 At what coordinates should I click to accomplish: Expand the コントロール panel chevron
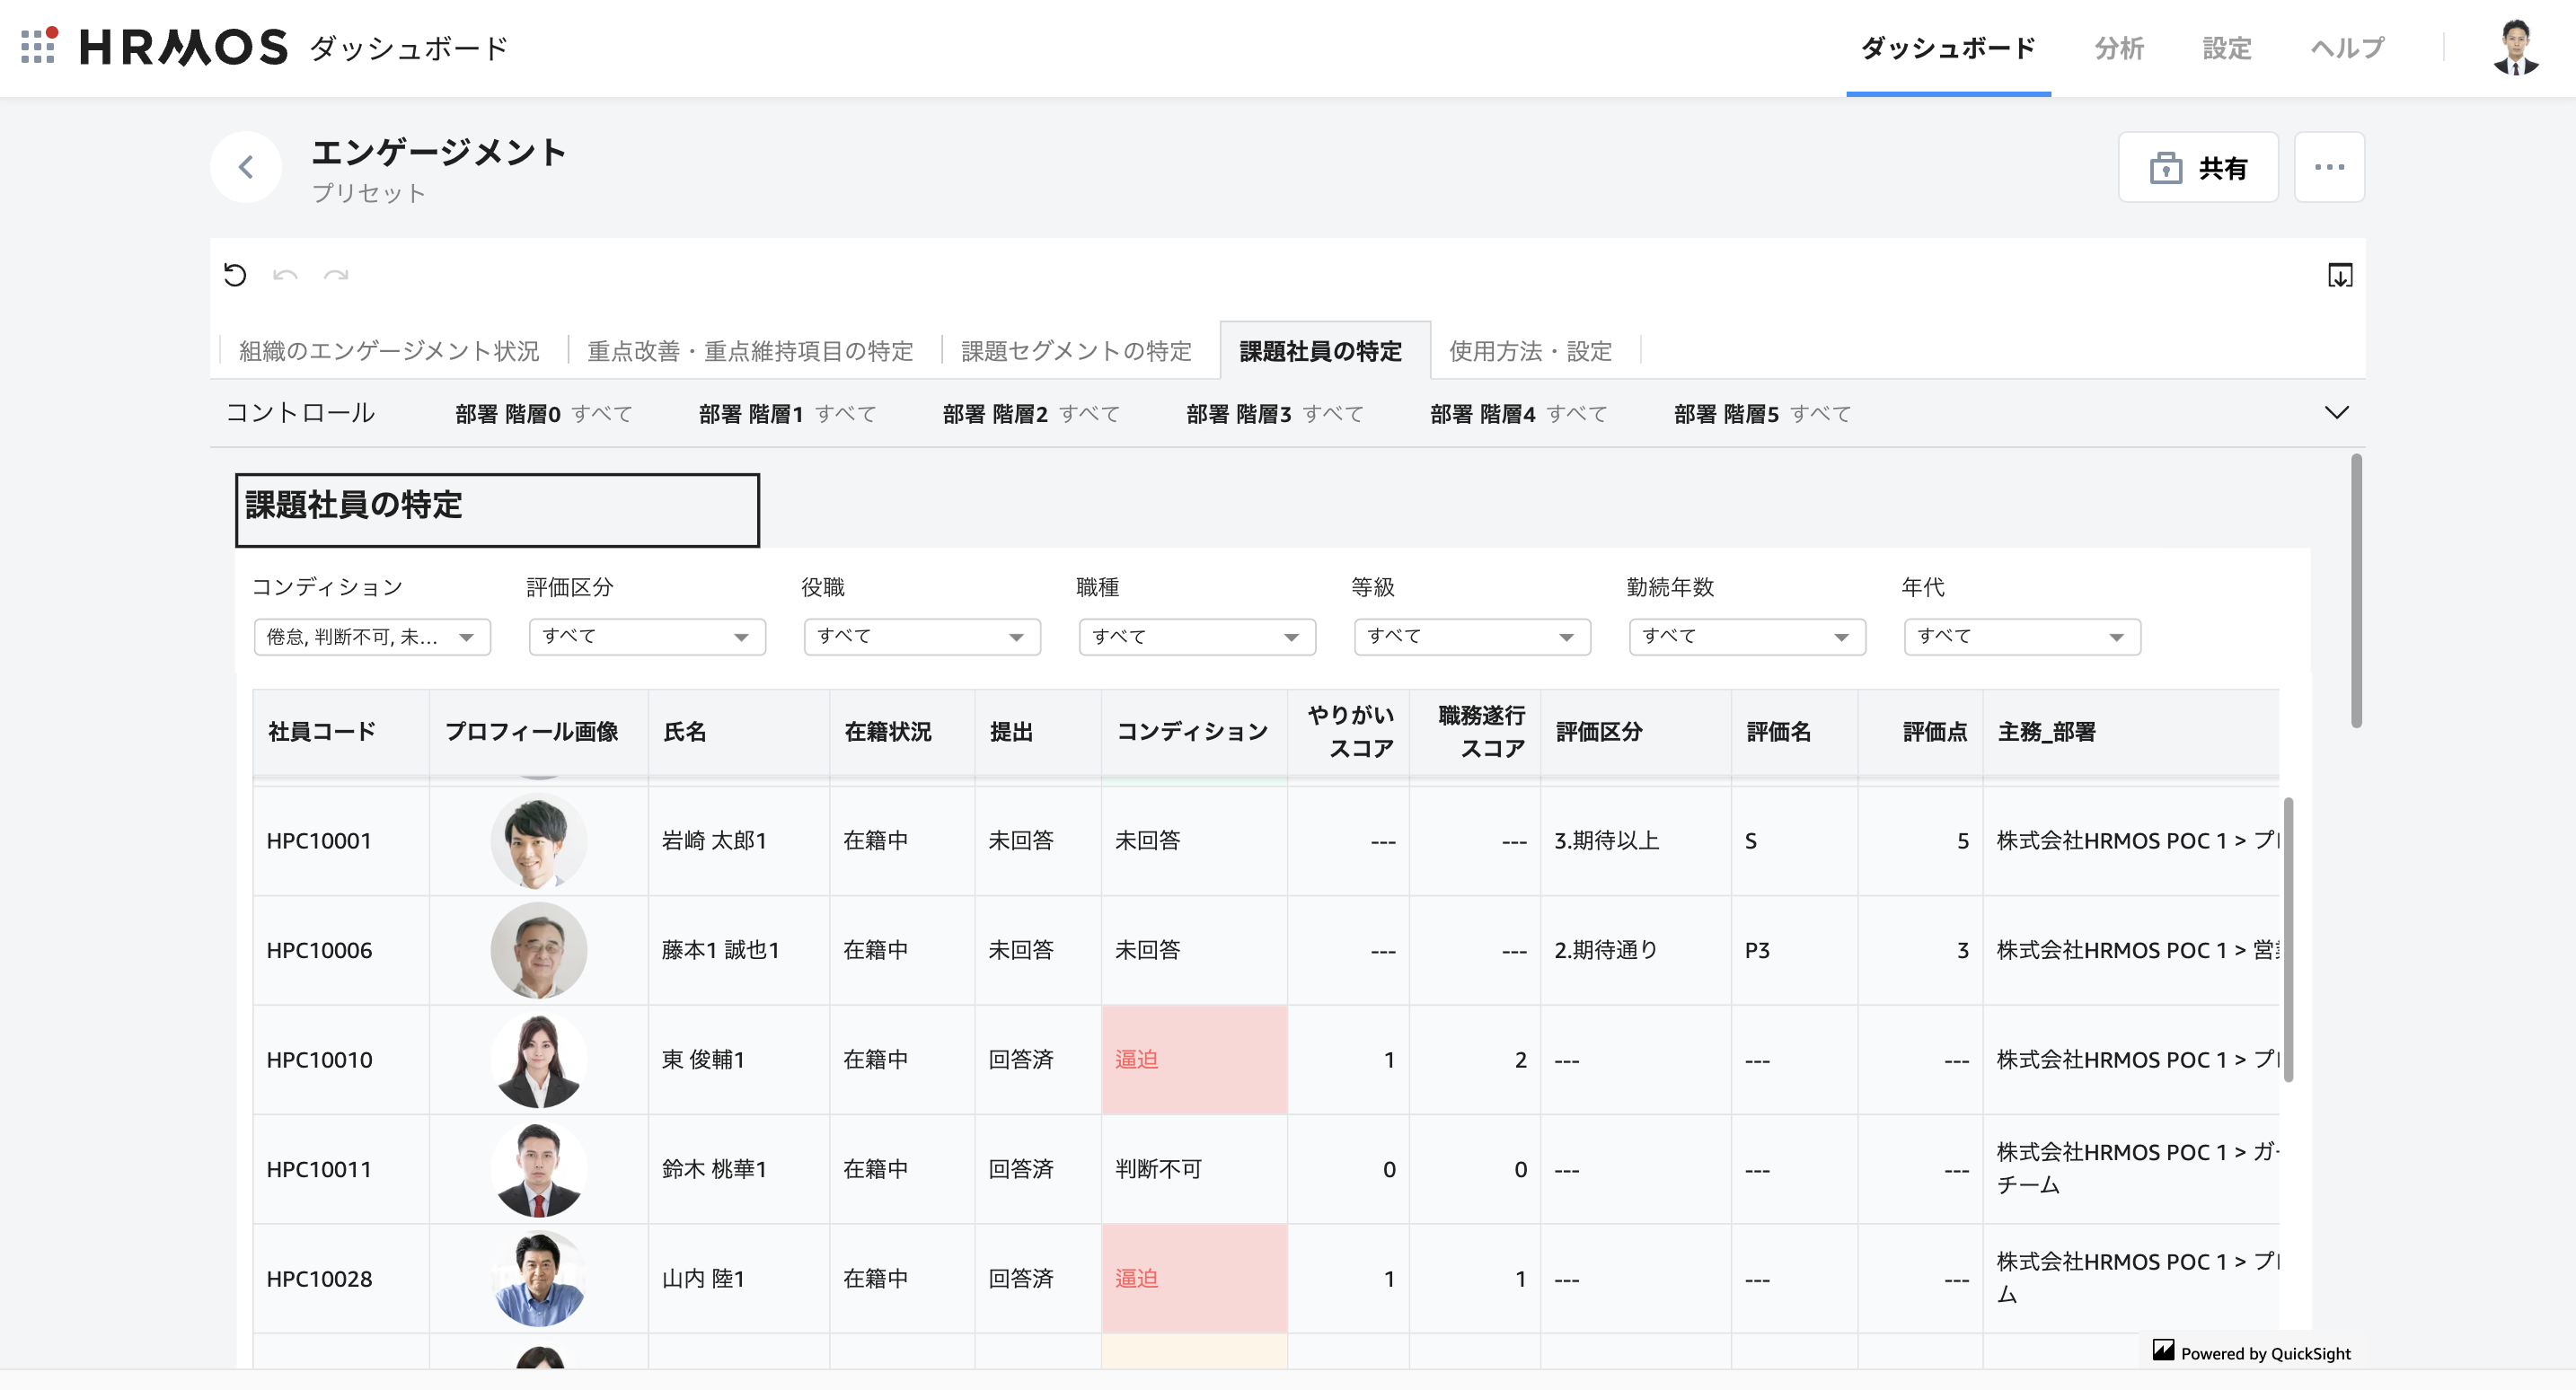tap(2336, 413)
